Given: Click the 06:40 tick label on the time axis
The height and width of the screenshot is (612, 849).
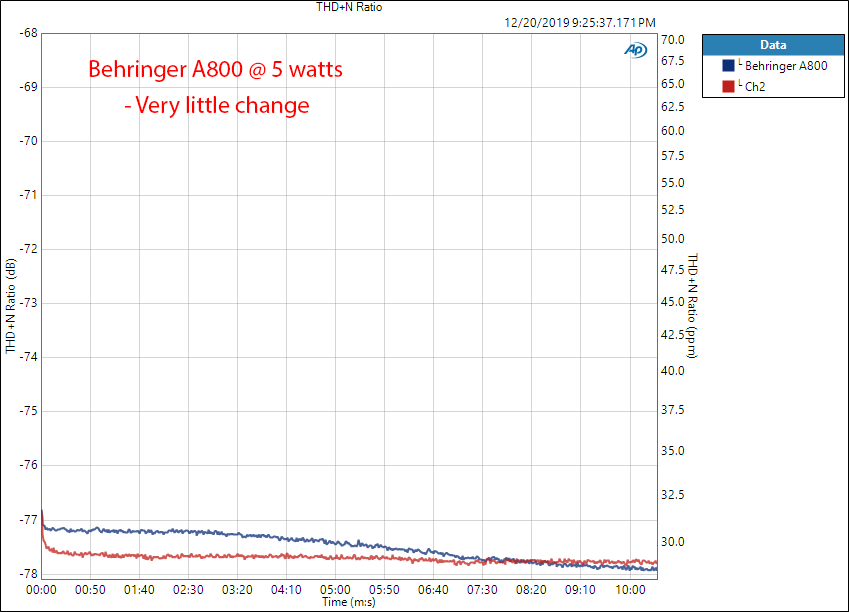Looking at the screenshot, I should click(433, 590).
